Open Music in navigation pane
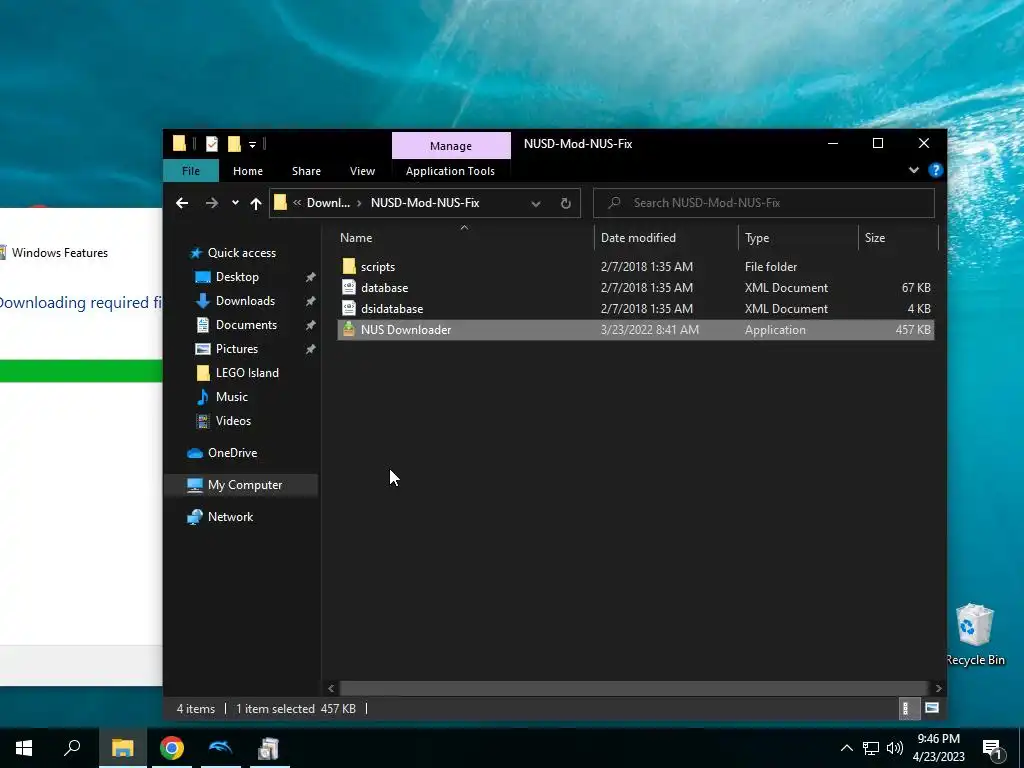The height and width of the screenshot is (768, 1024). (232, 397)
